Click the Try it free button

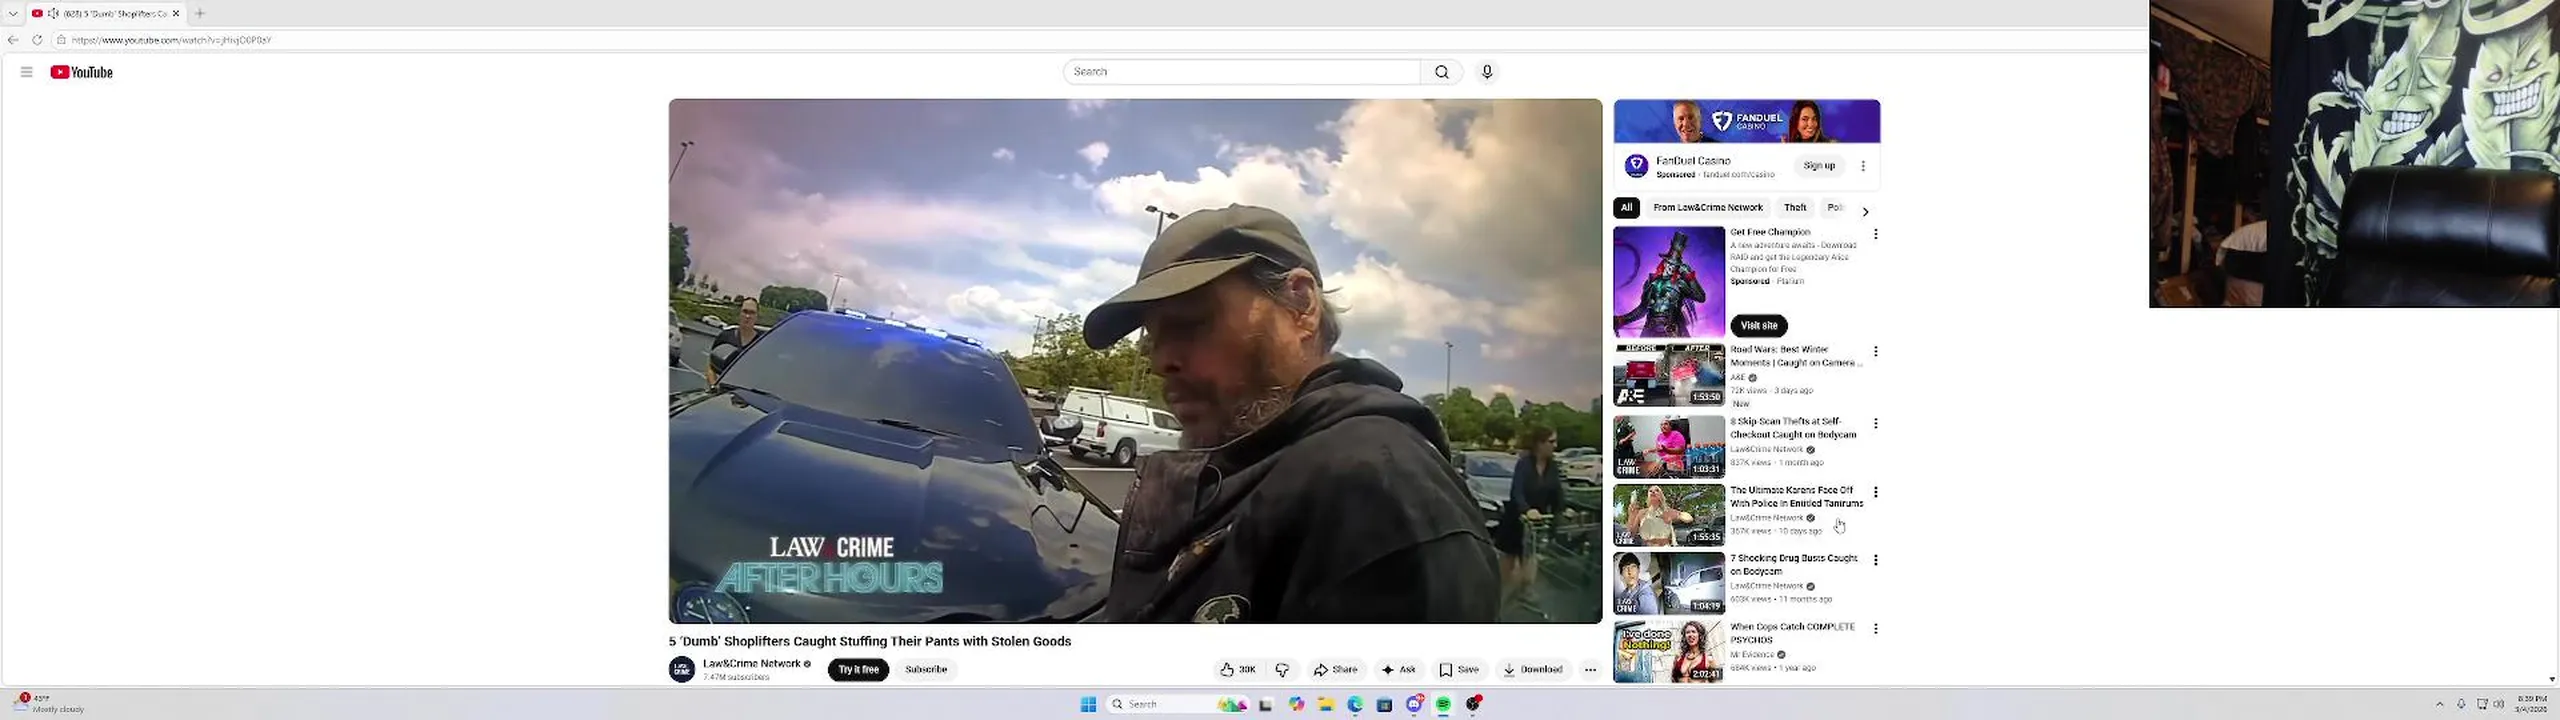[858, 670]
